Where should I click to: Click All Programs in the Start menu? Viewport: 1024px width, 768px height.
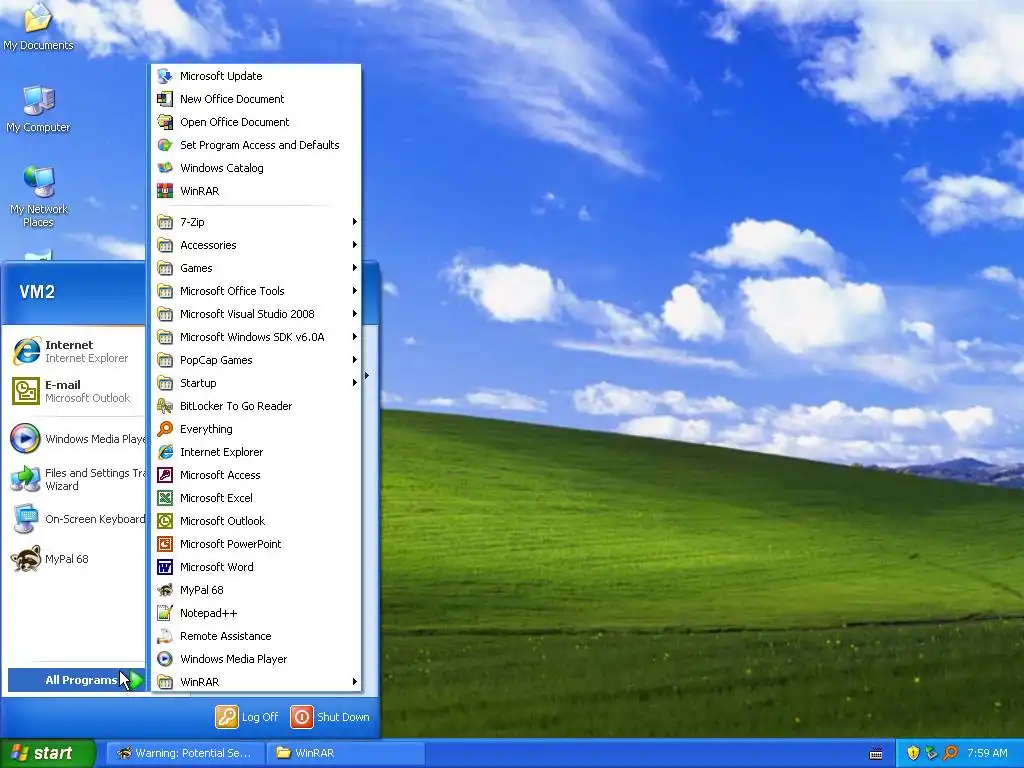point(76,680)
